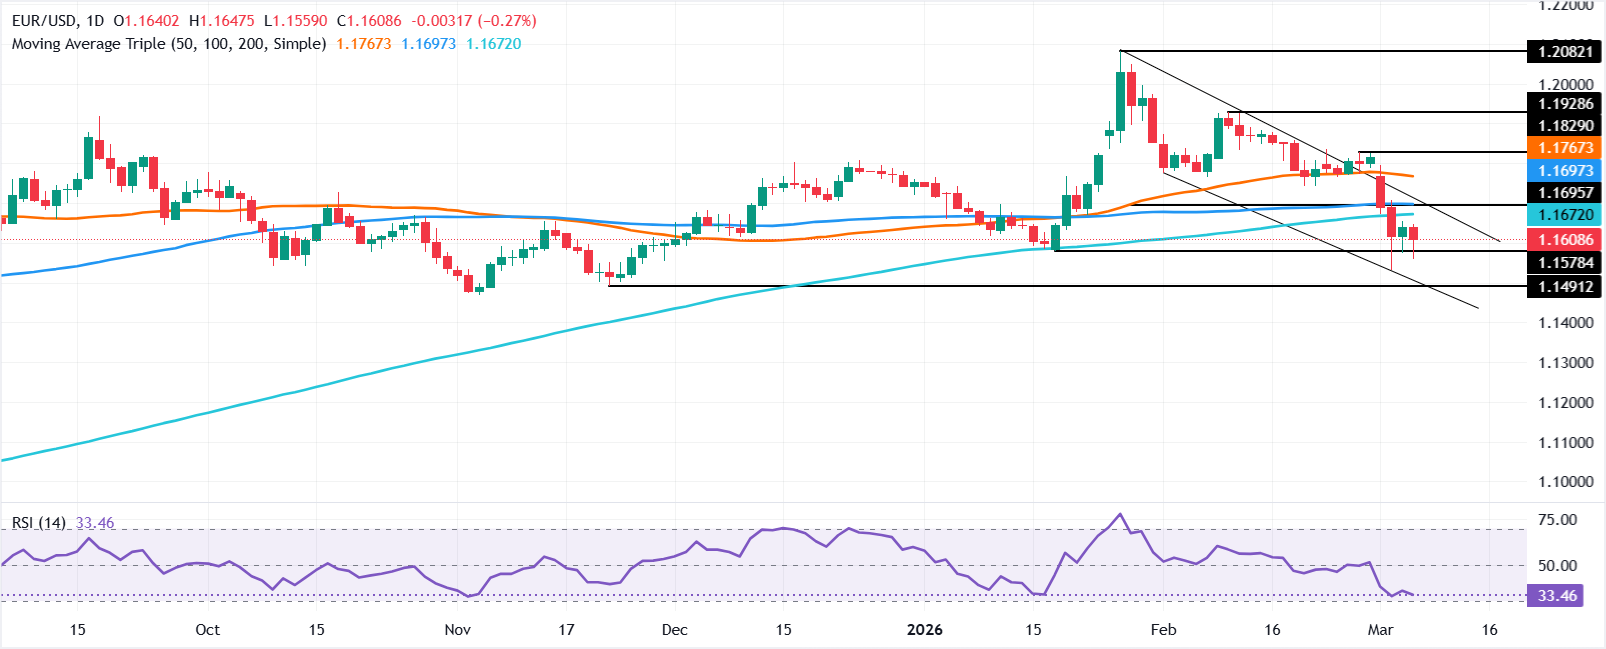Click the 1.19286 black price level label
This screenshot has height=649, width=1606.
click(x=1564, y=104)
